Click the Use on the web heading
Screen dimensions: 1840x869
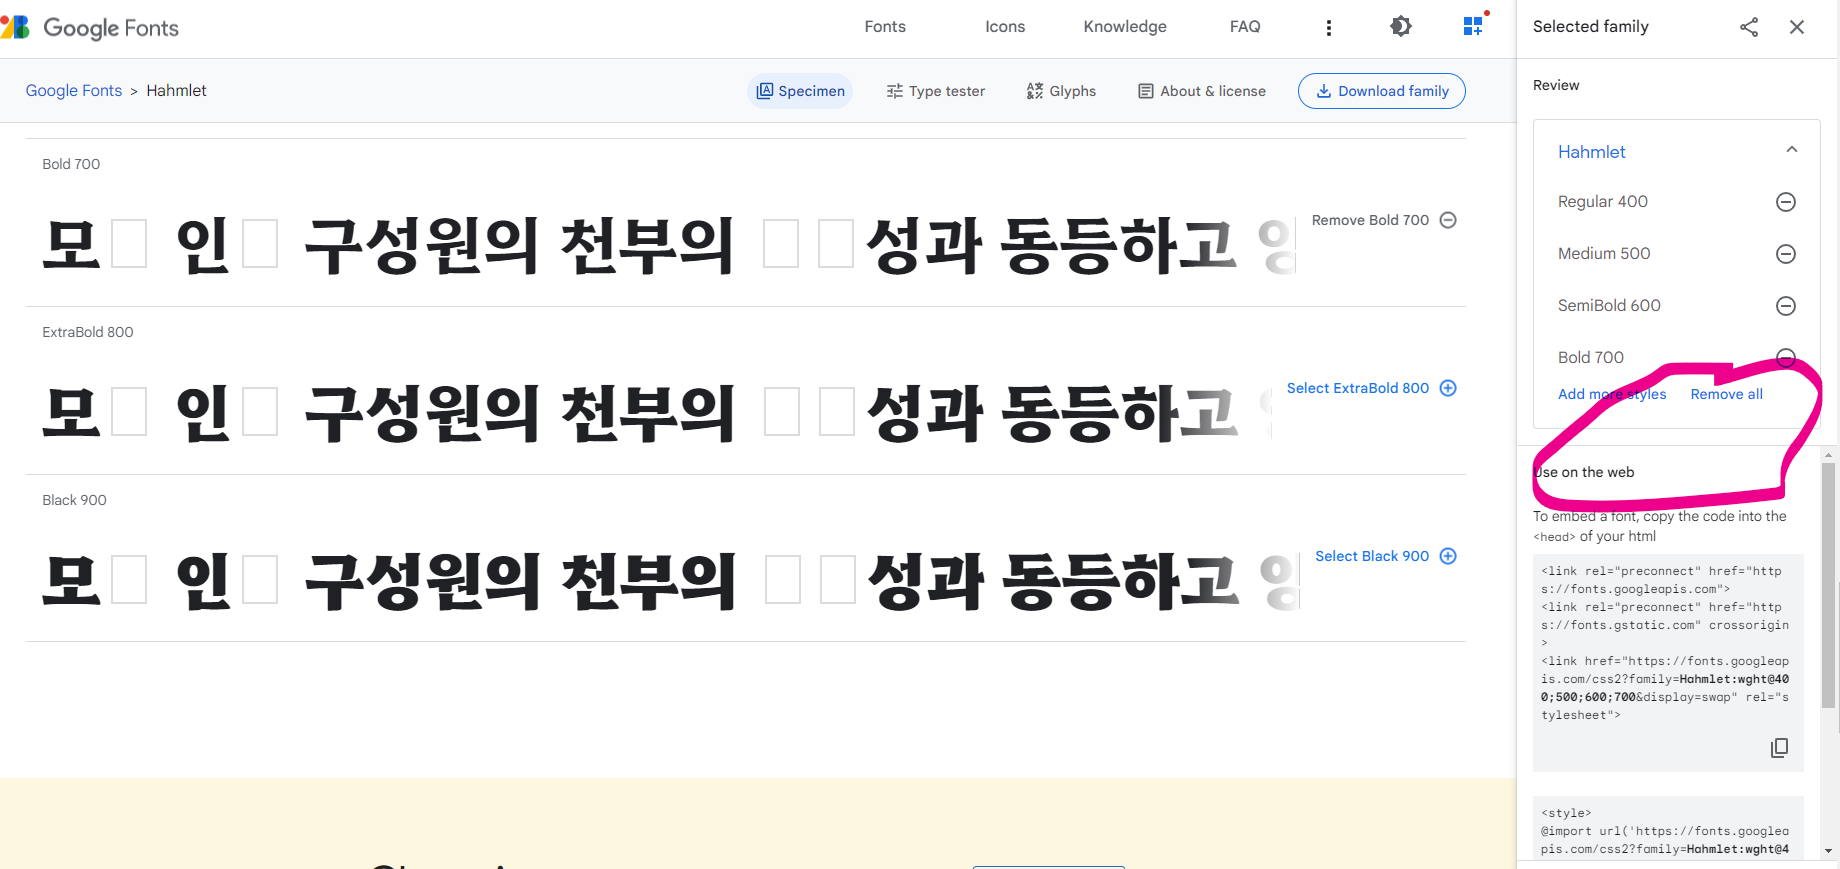coord(1584,472)
